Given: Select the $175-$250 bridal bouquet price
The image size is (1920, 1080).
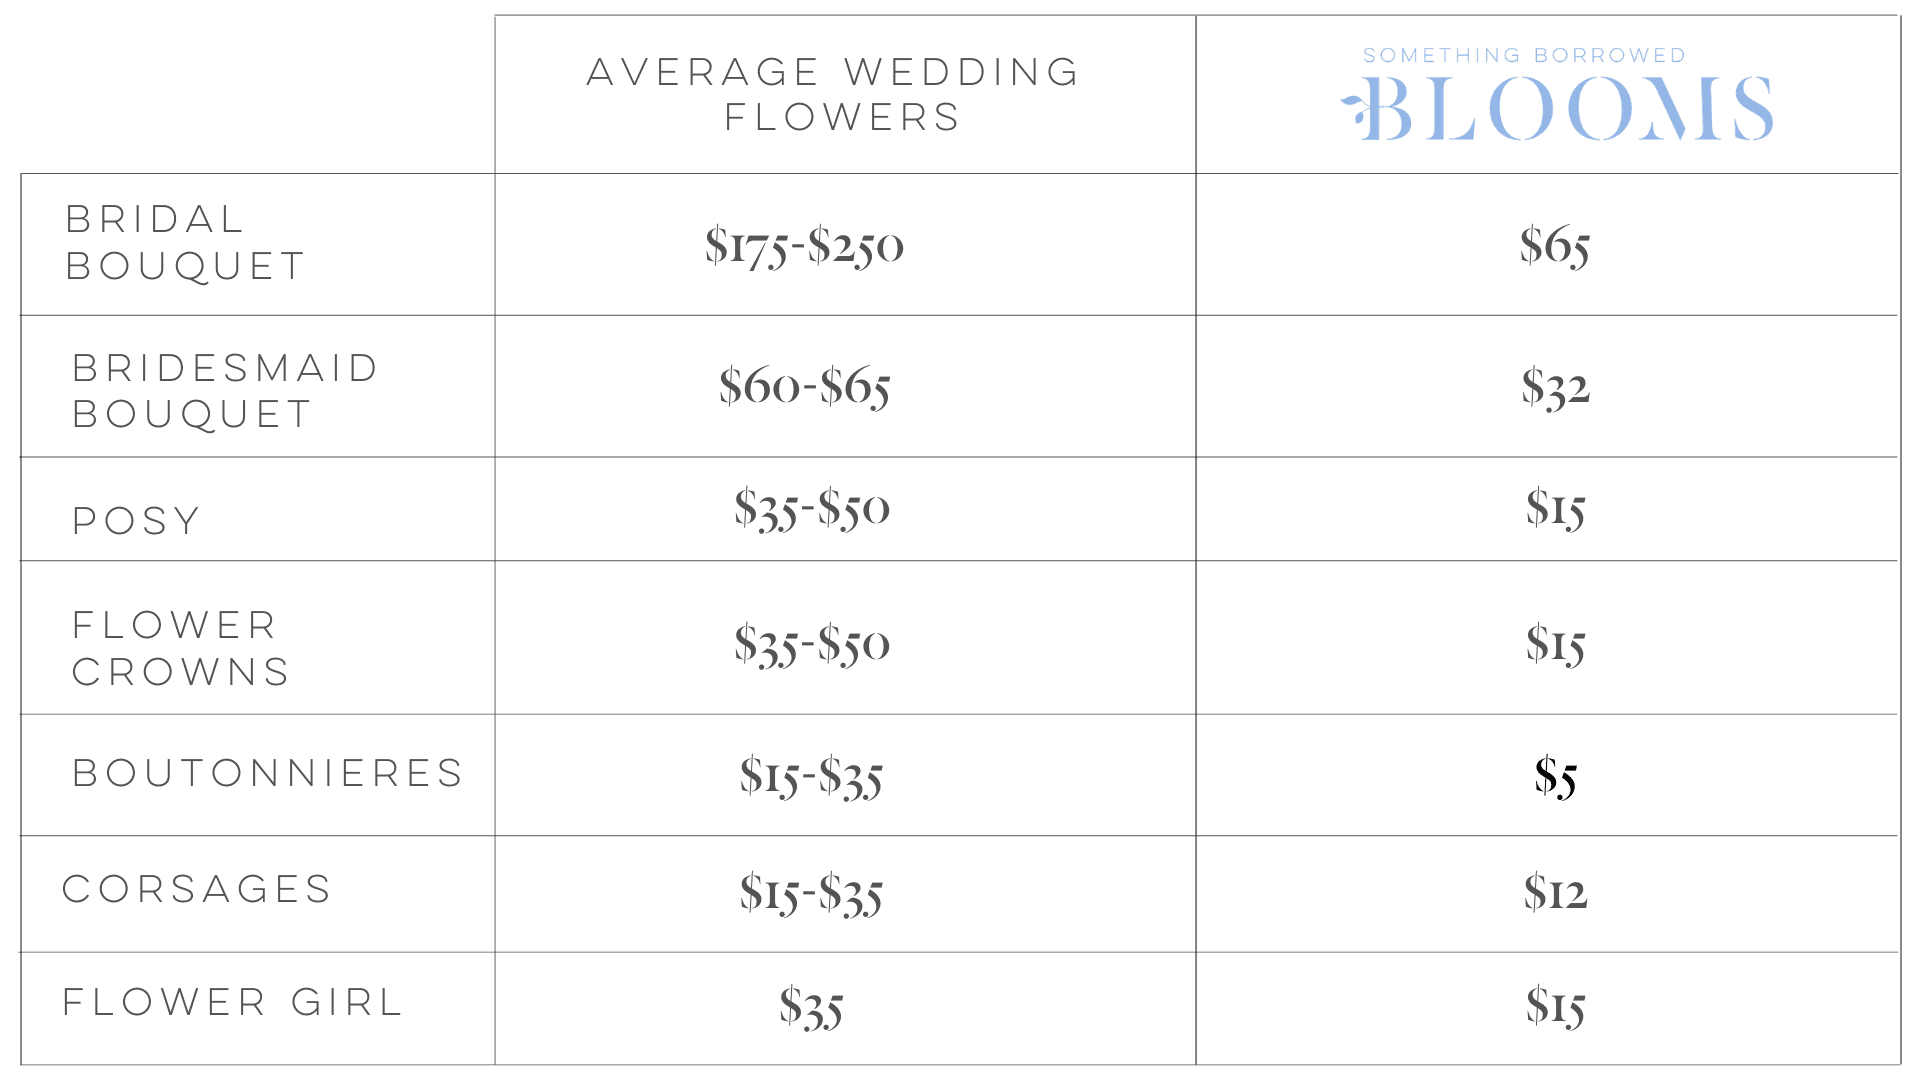Looking at the screenshot, I should point(804,246).
